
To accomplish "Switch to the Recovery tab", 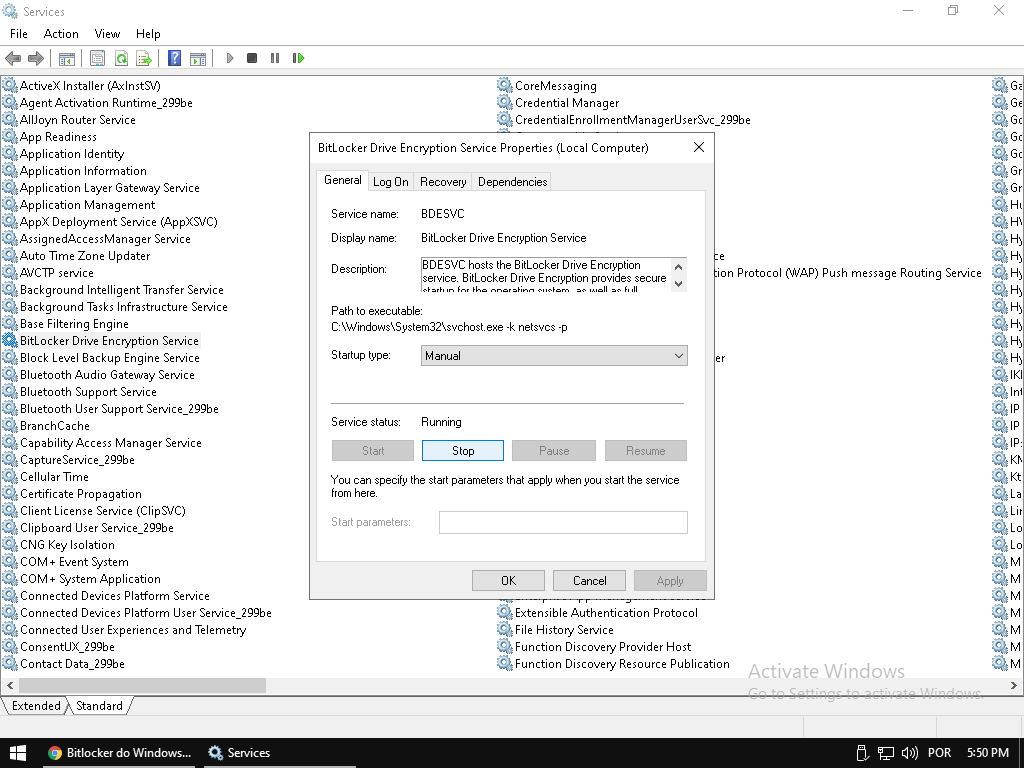I will 443,182.
